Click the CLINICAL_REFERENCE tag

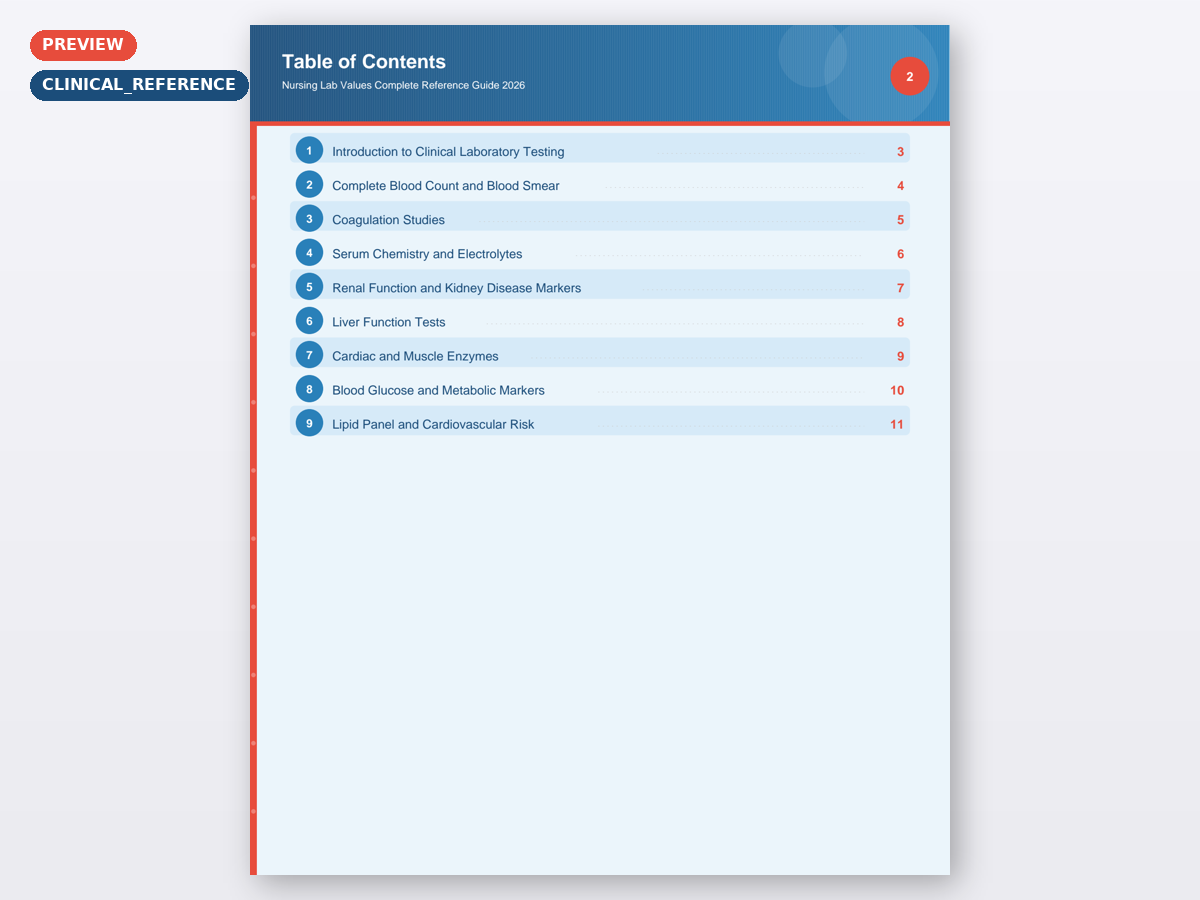(x=139, y=85)
